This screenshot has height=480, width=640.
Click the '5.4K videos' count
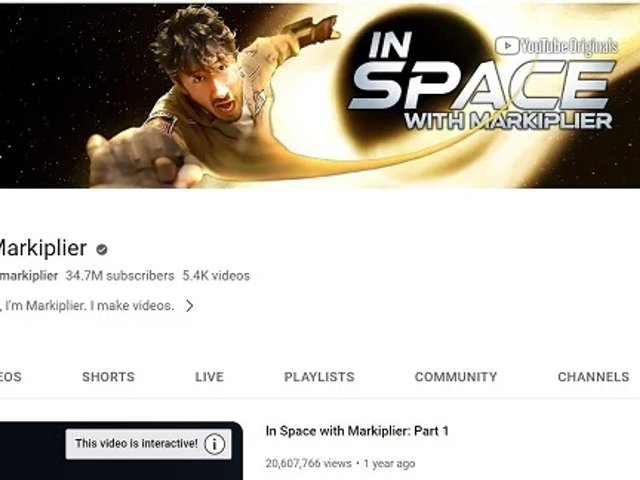pyautogui.click(x=216, y=276)
